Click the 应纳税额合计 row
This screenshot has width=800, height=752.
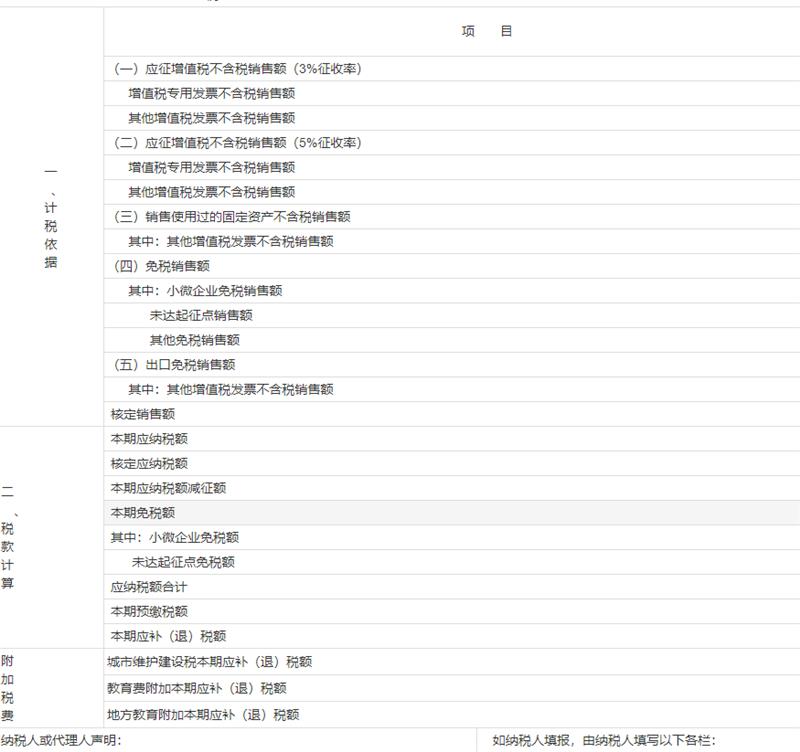coord(149,587)
